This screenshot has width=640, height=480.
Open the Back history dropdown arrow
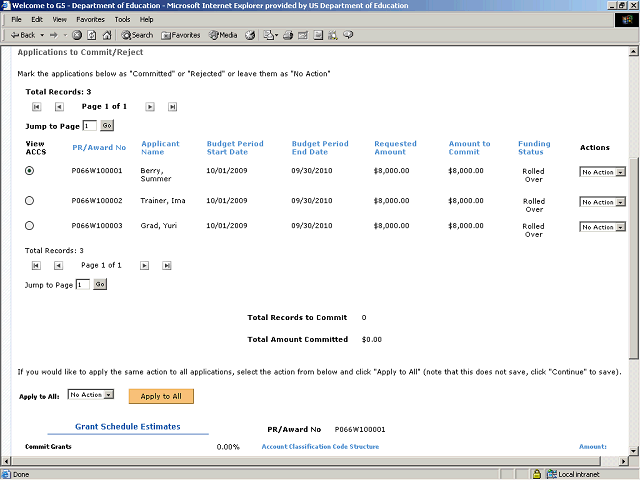click(x=42, y=36)
